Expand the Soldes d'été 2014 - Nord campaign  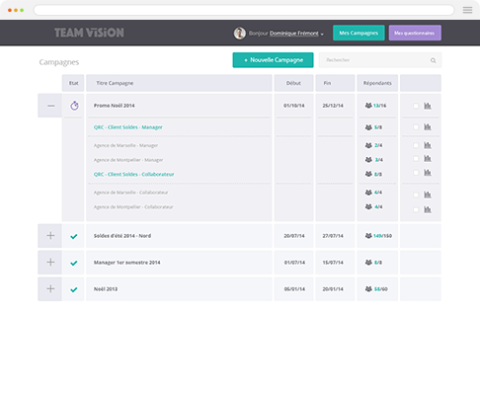pos(50,236)
